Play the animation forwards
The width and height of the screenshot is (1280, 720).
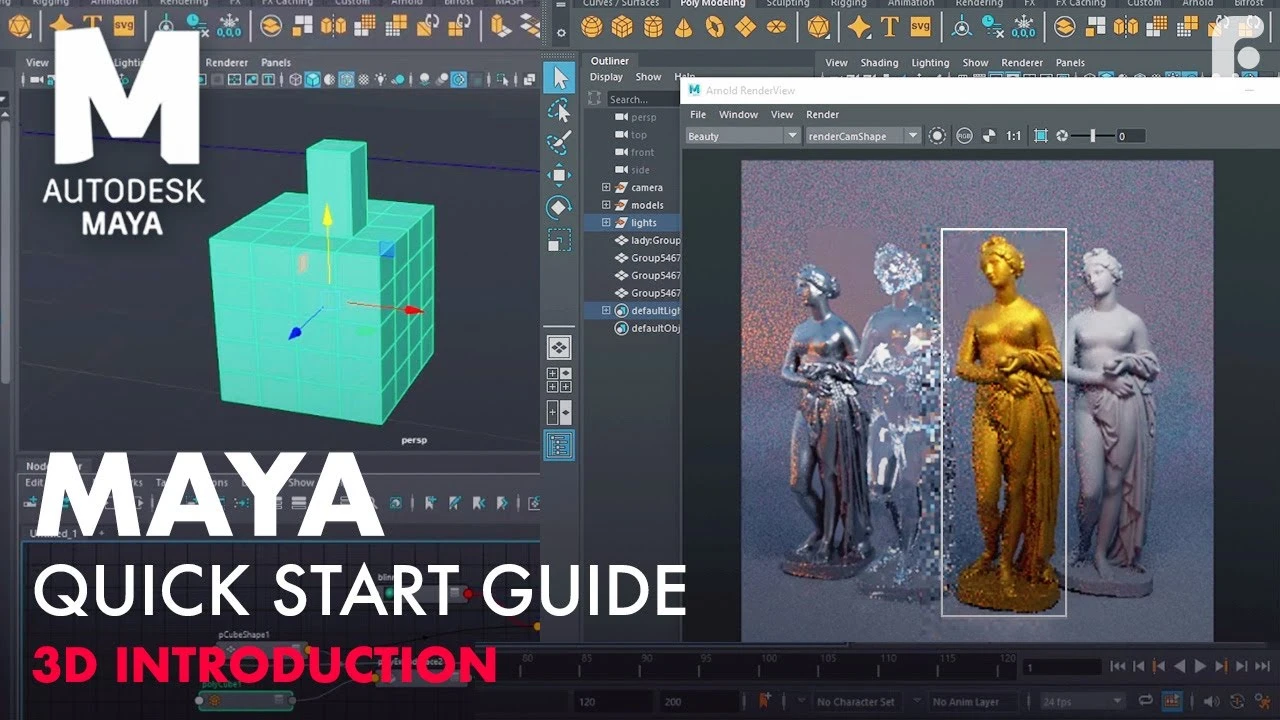pyautogui.click(x=1200, y=666)
